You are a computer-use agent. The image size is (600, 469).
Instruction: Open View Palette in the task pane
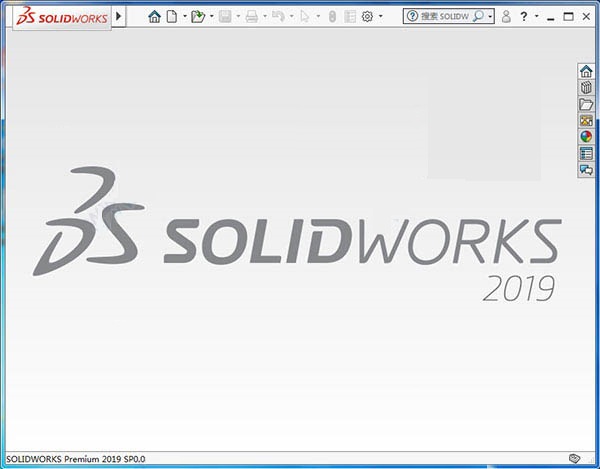click(x=586, y=121)
